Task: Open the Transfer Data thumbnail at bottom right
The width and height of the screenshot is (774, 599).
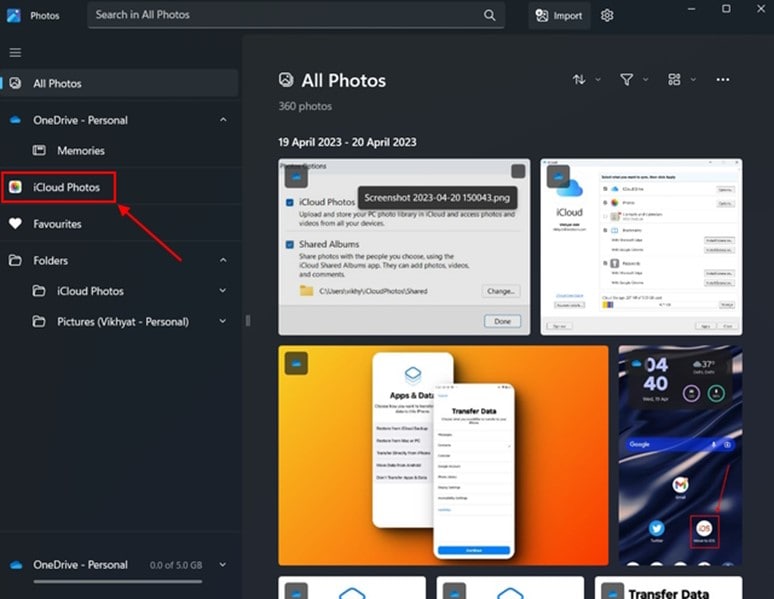Action: tap(668, 588)
